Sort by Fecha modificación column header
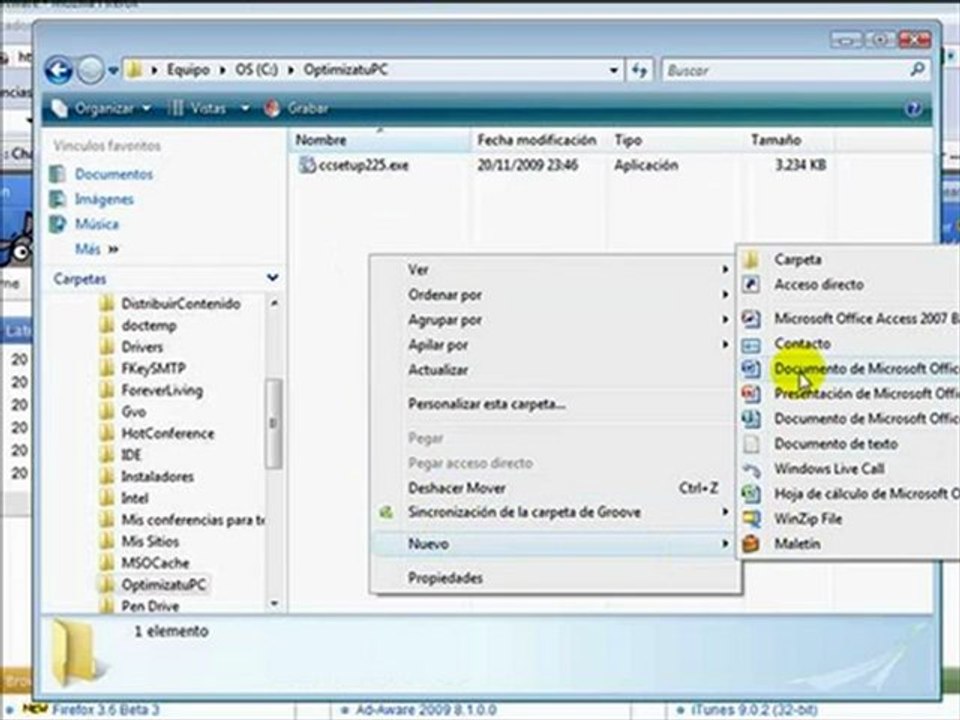The height and width of the screenshot is (720, 960). 540,140
